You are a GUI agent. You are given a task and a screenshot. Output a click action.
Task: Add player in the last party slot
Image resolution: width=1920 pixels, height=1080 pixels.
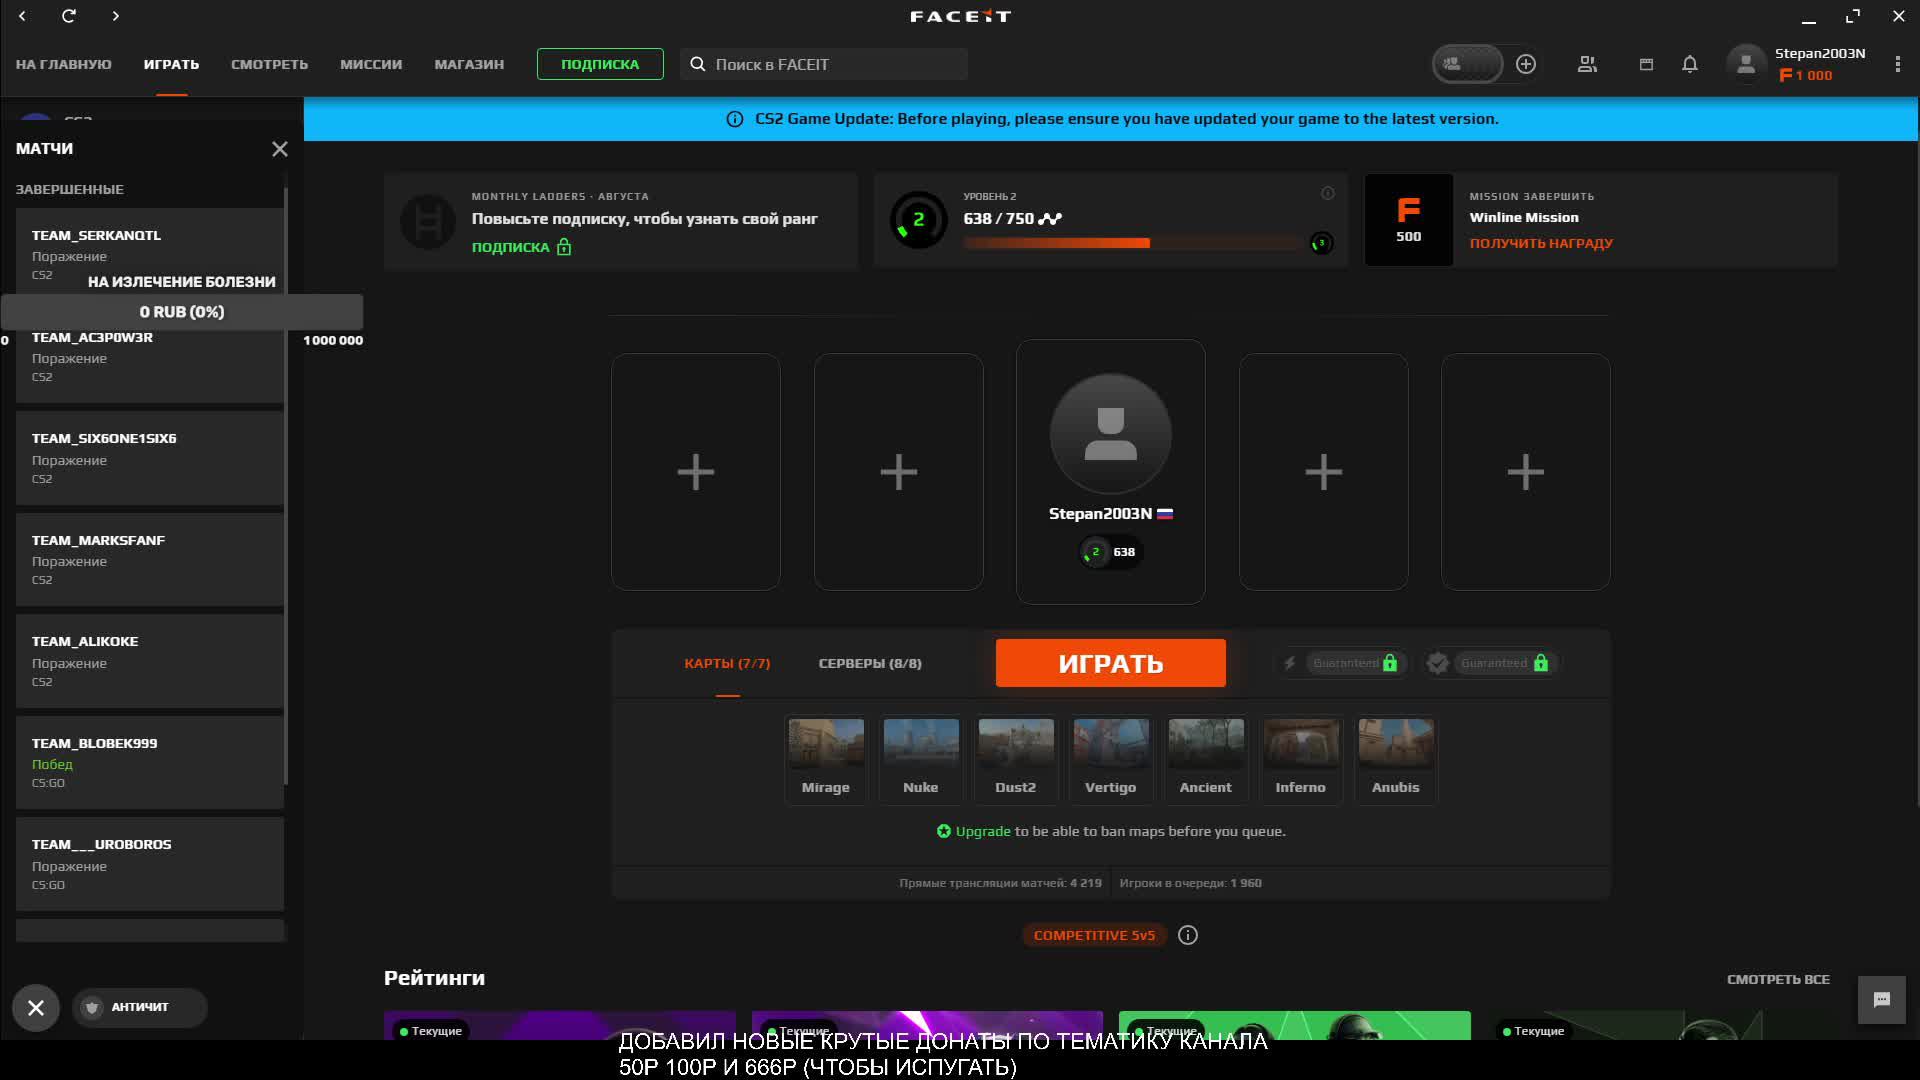point(1526,472)
